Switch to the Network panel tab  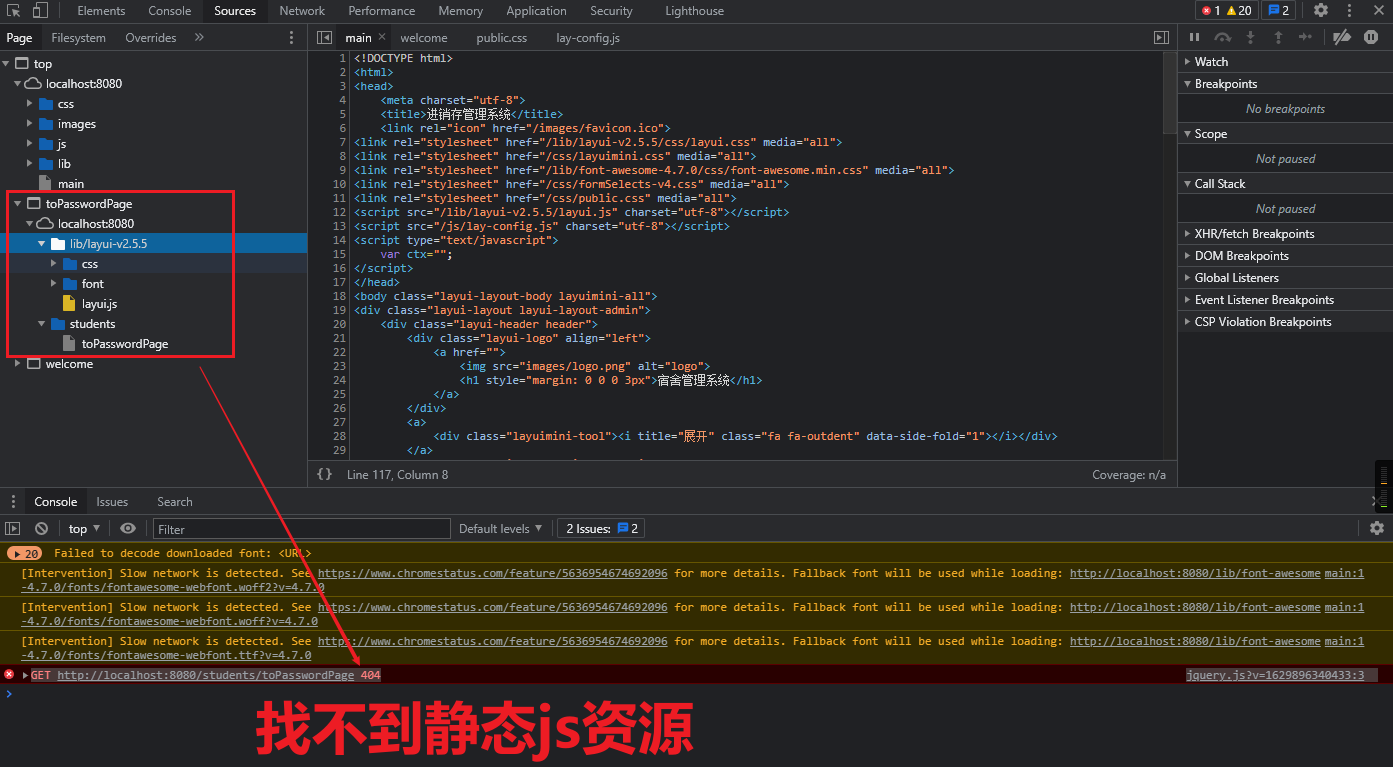[x=302, y=11]
